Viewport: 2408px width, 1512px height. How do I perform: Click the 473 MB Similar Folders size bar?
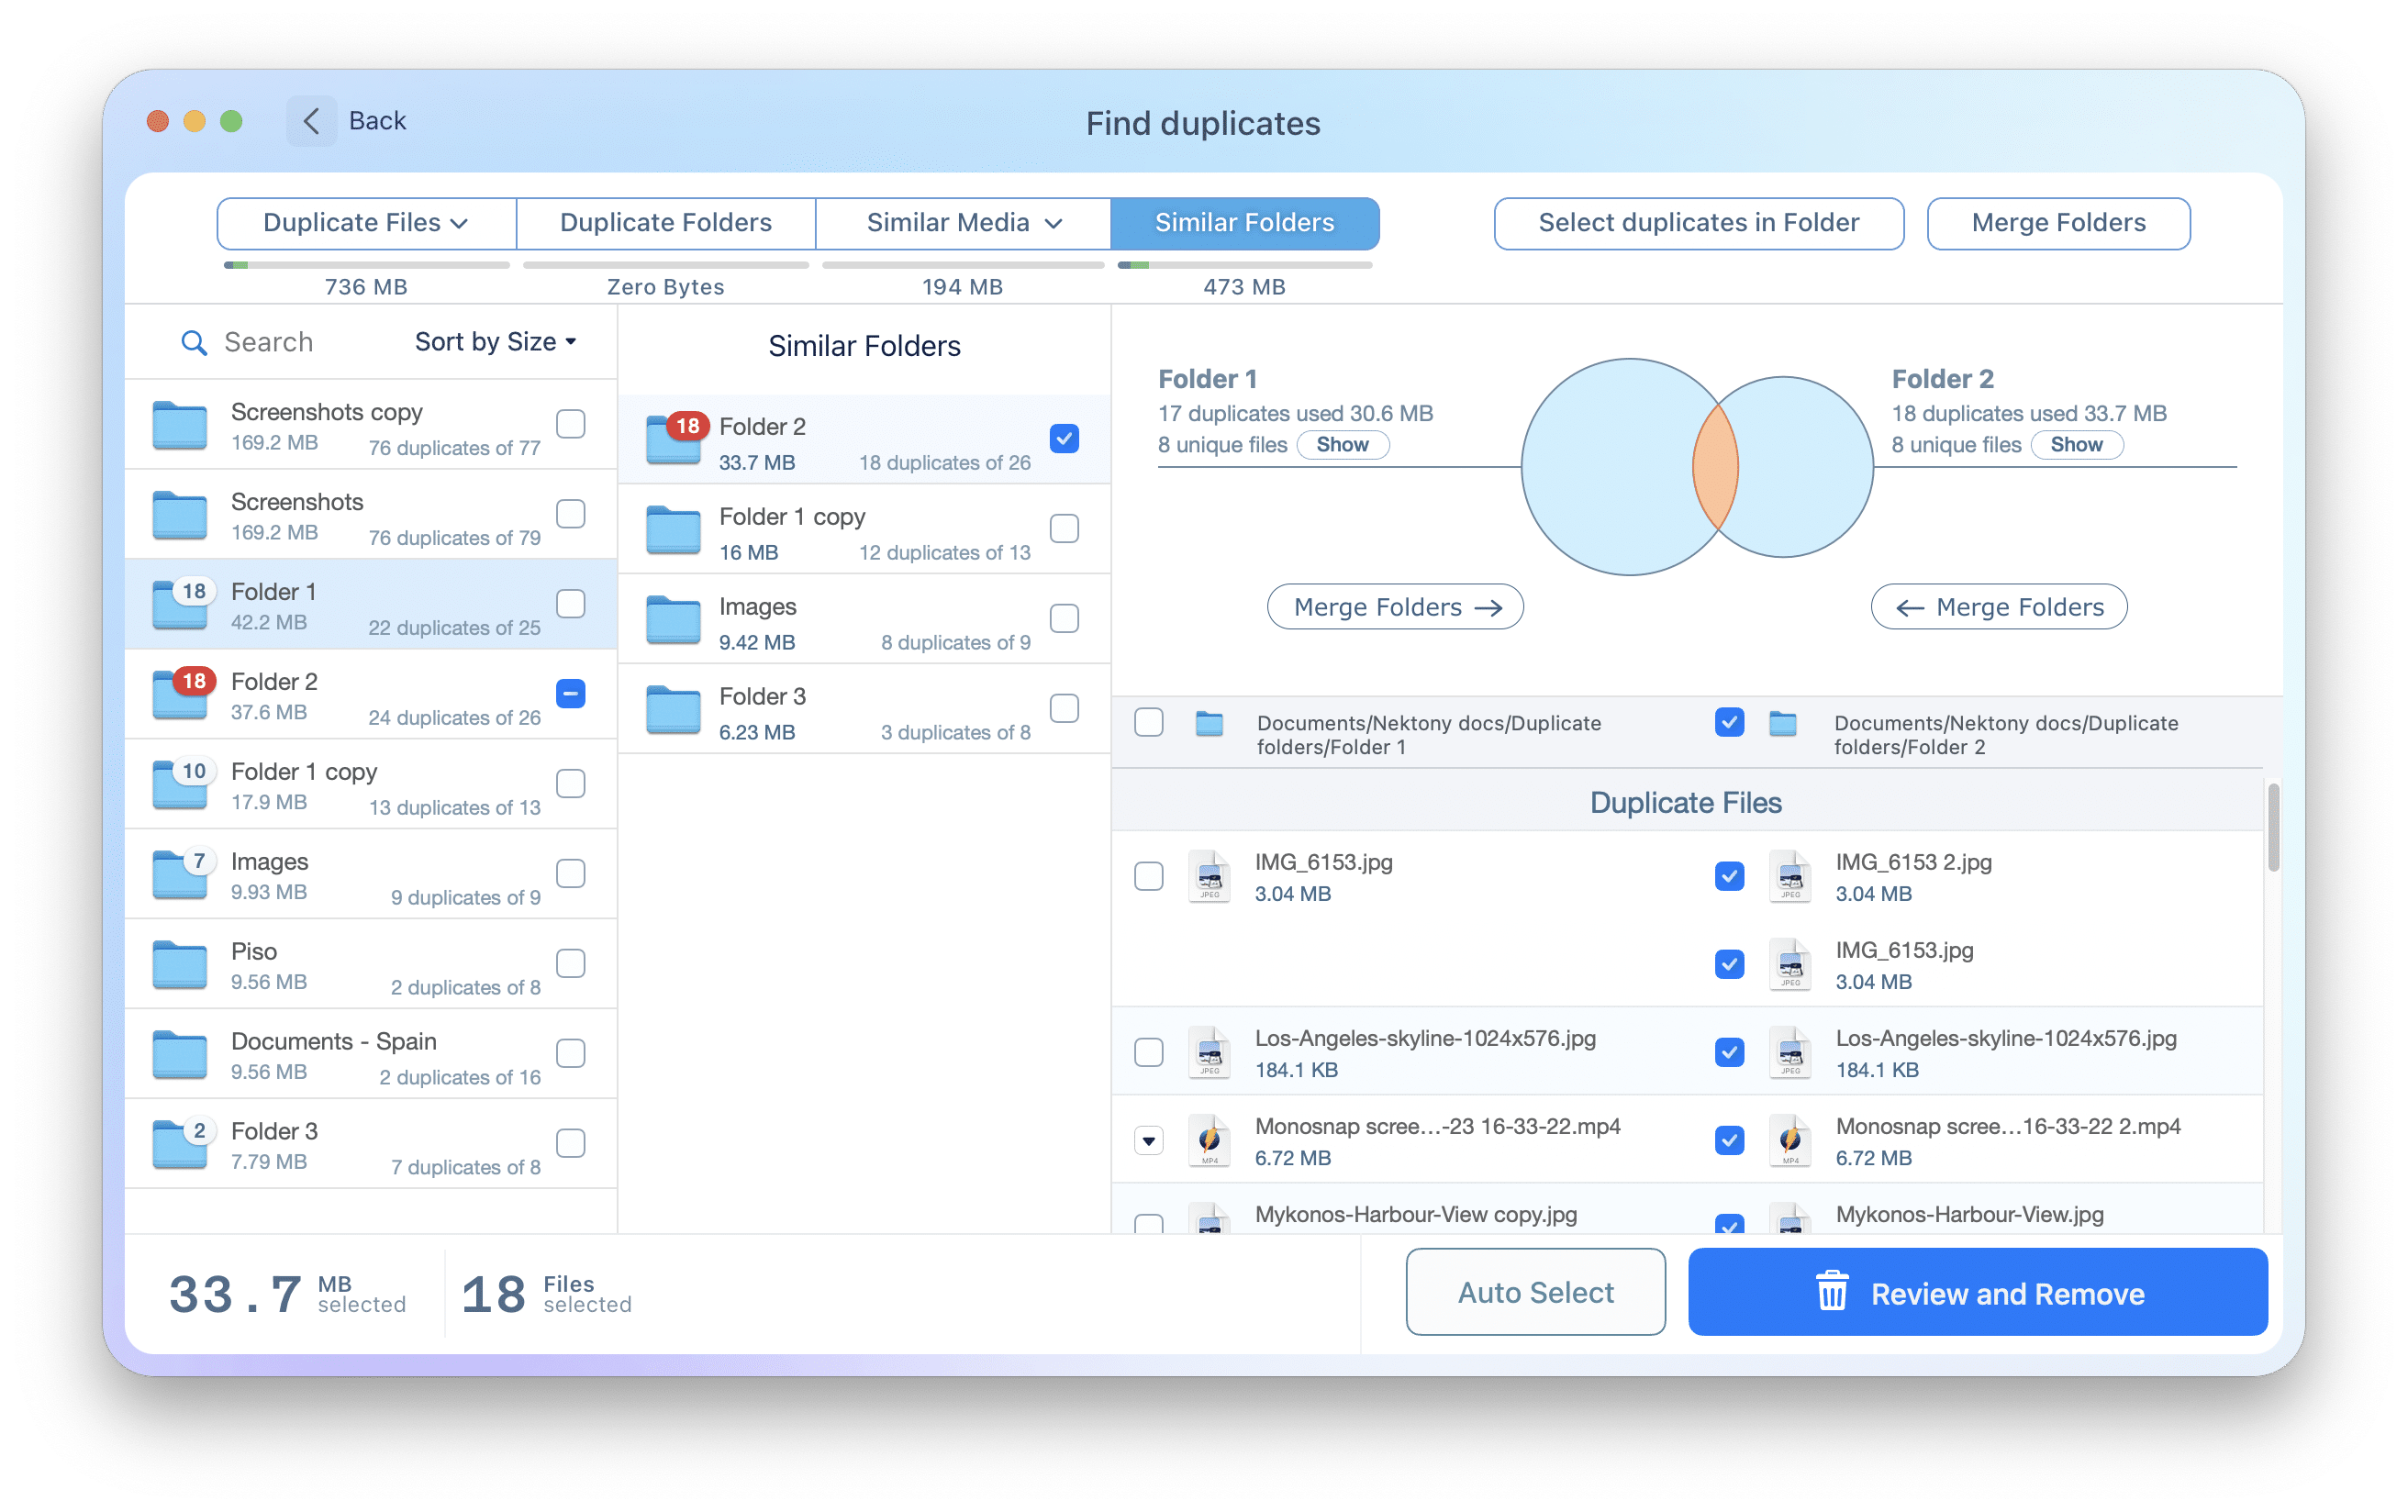[1245, 266]
